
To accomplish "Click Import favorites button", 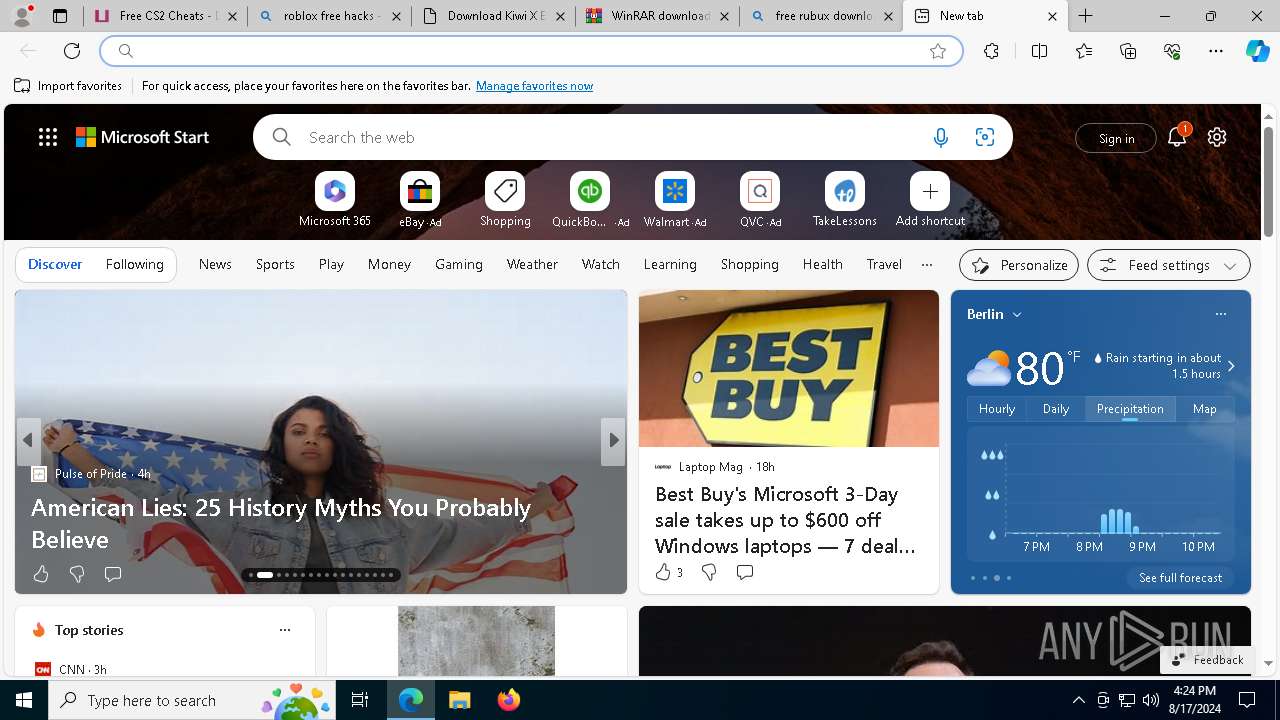I will pyautogui.click(x=68, y=86).
